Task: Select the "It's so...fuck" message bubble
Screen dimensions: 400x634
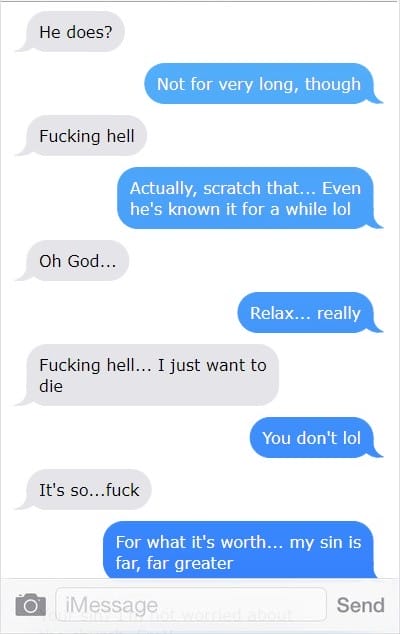Action: click(x=89, y=490)
